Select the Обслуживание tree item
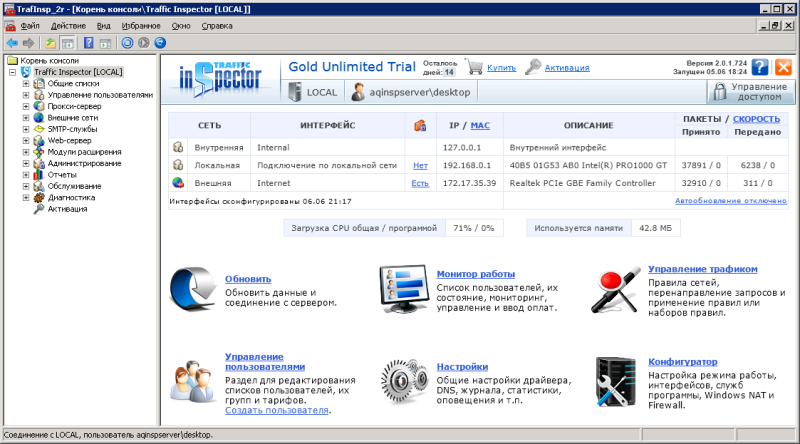 pos(74,186)
